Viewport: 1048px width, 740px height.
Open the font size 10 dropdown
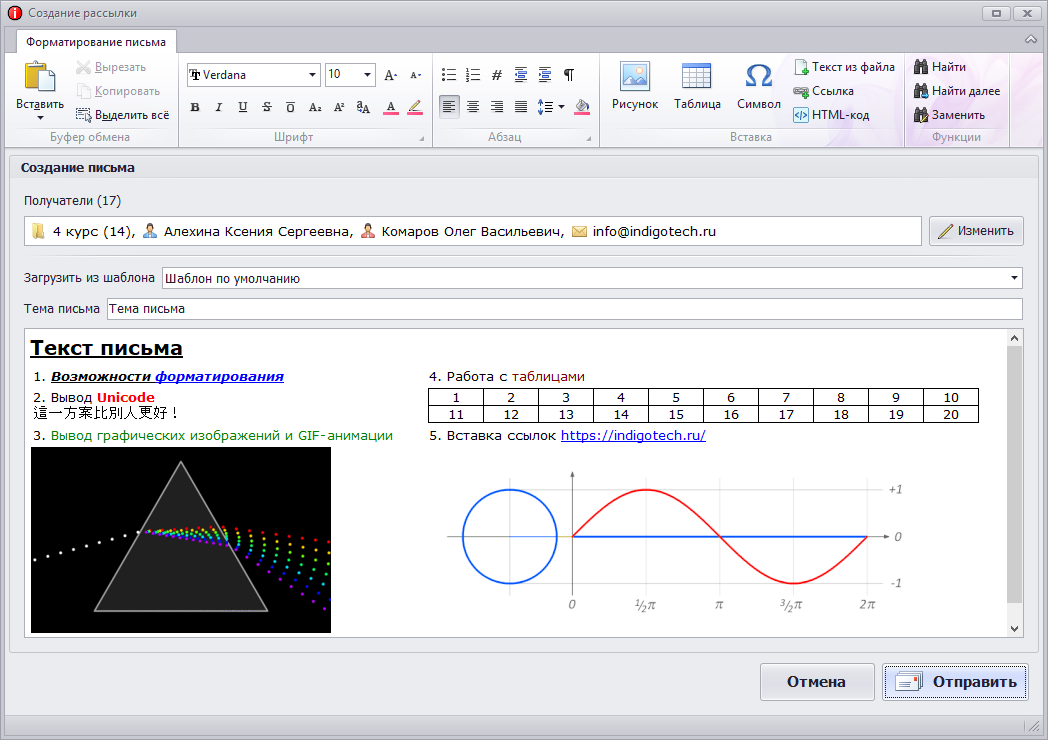[x=367, y=75]
